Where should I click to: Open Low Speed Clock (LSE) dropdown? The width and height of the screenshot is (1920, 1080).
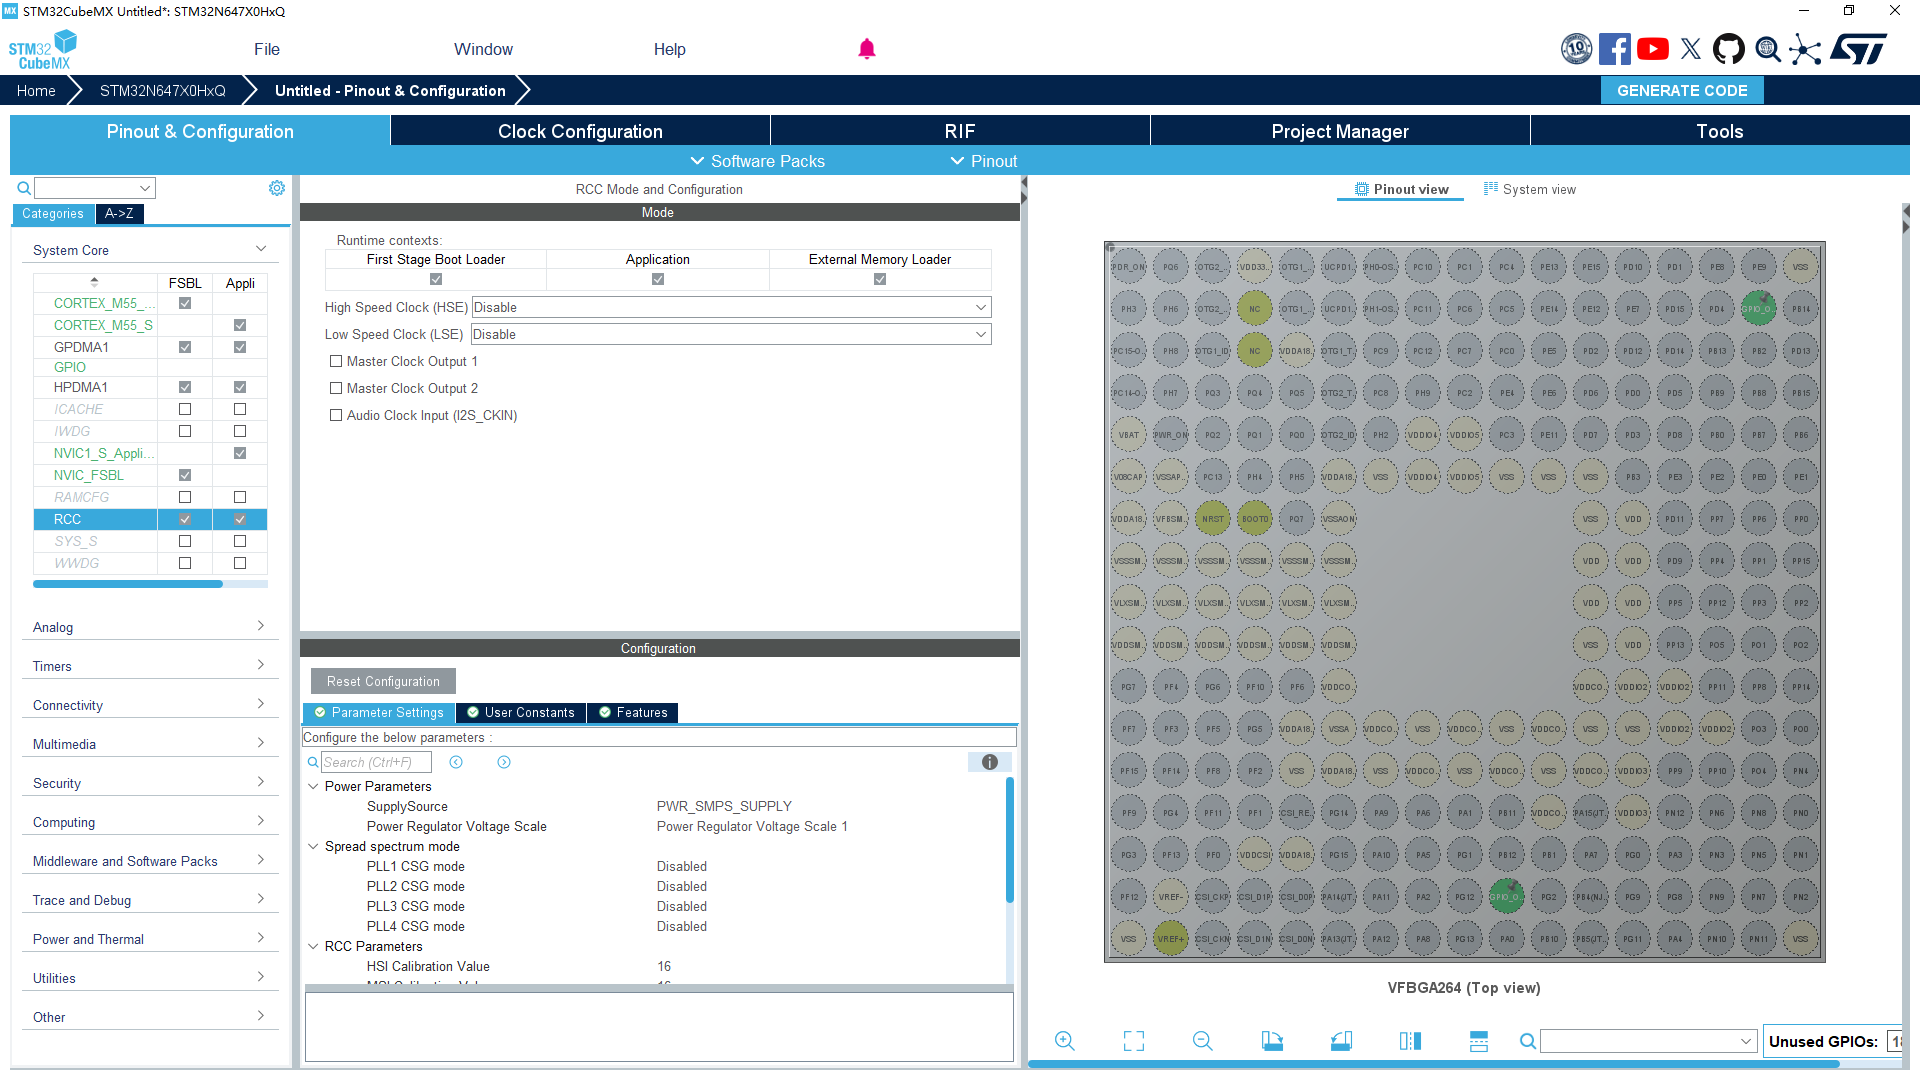point(731,334)
